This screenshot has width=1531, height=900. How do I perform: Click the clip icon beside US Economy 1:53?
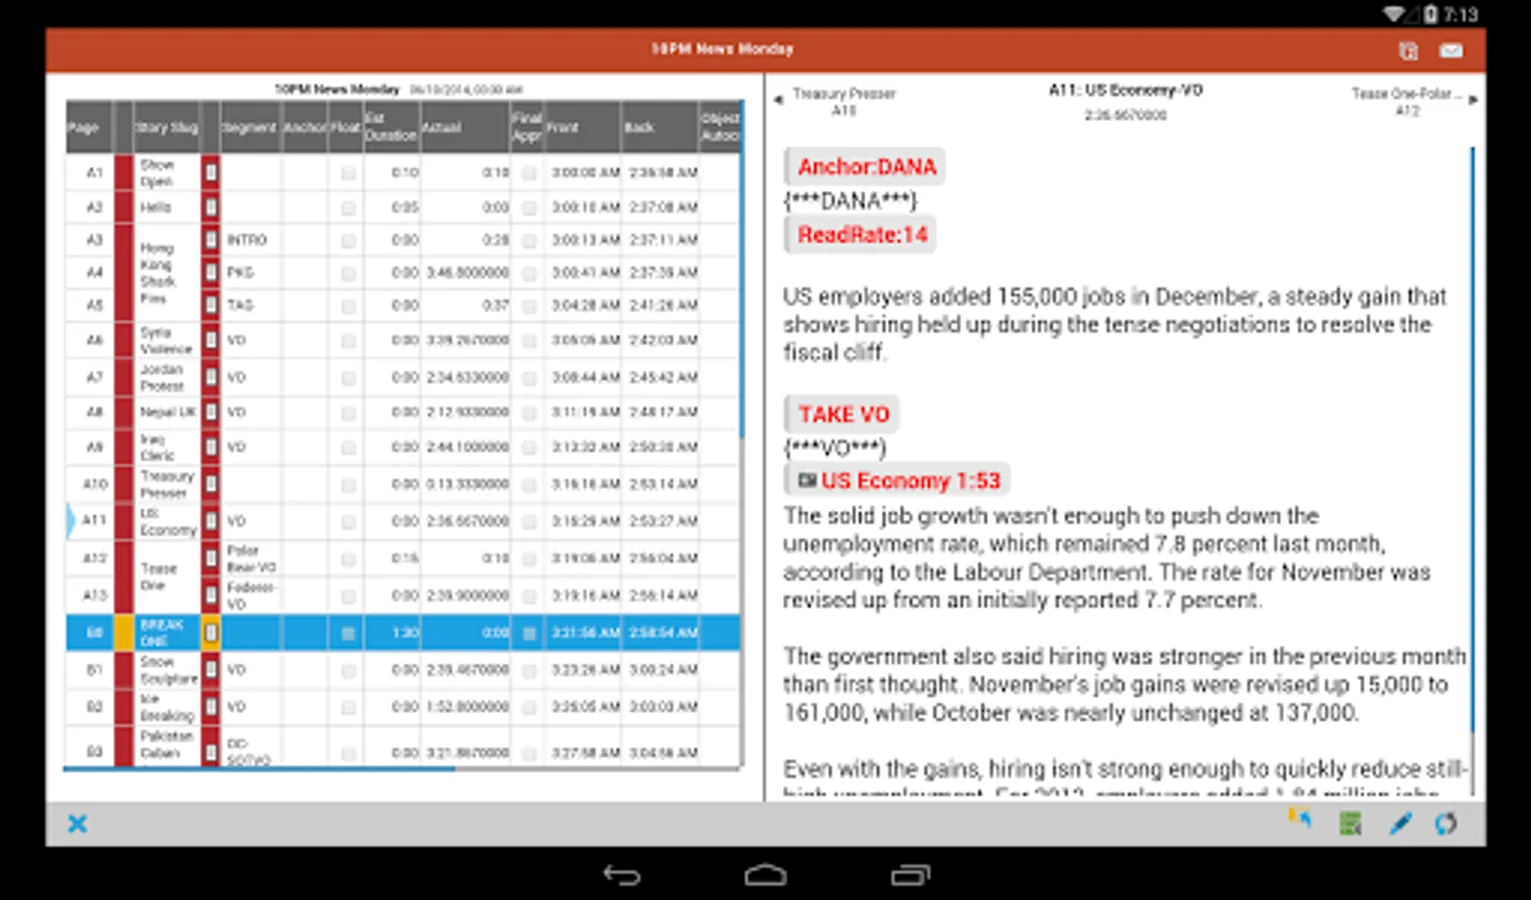pyautogui.click(x=807, y=481)
